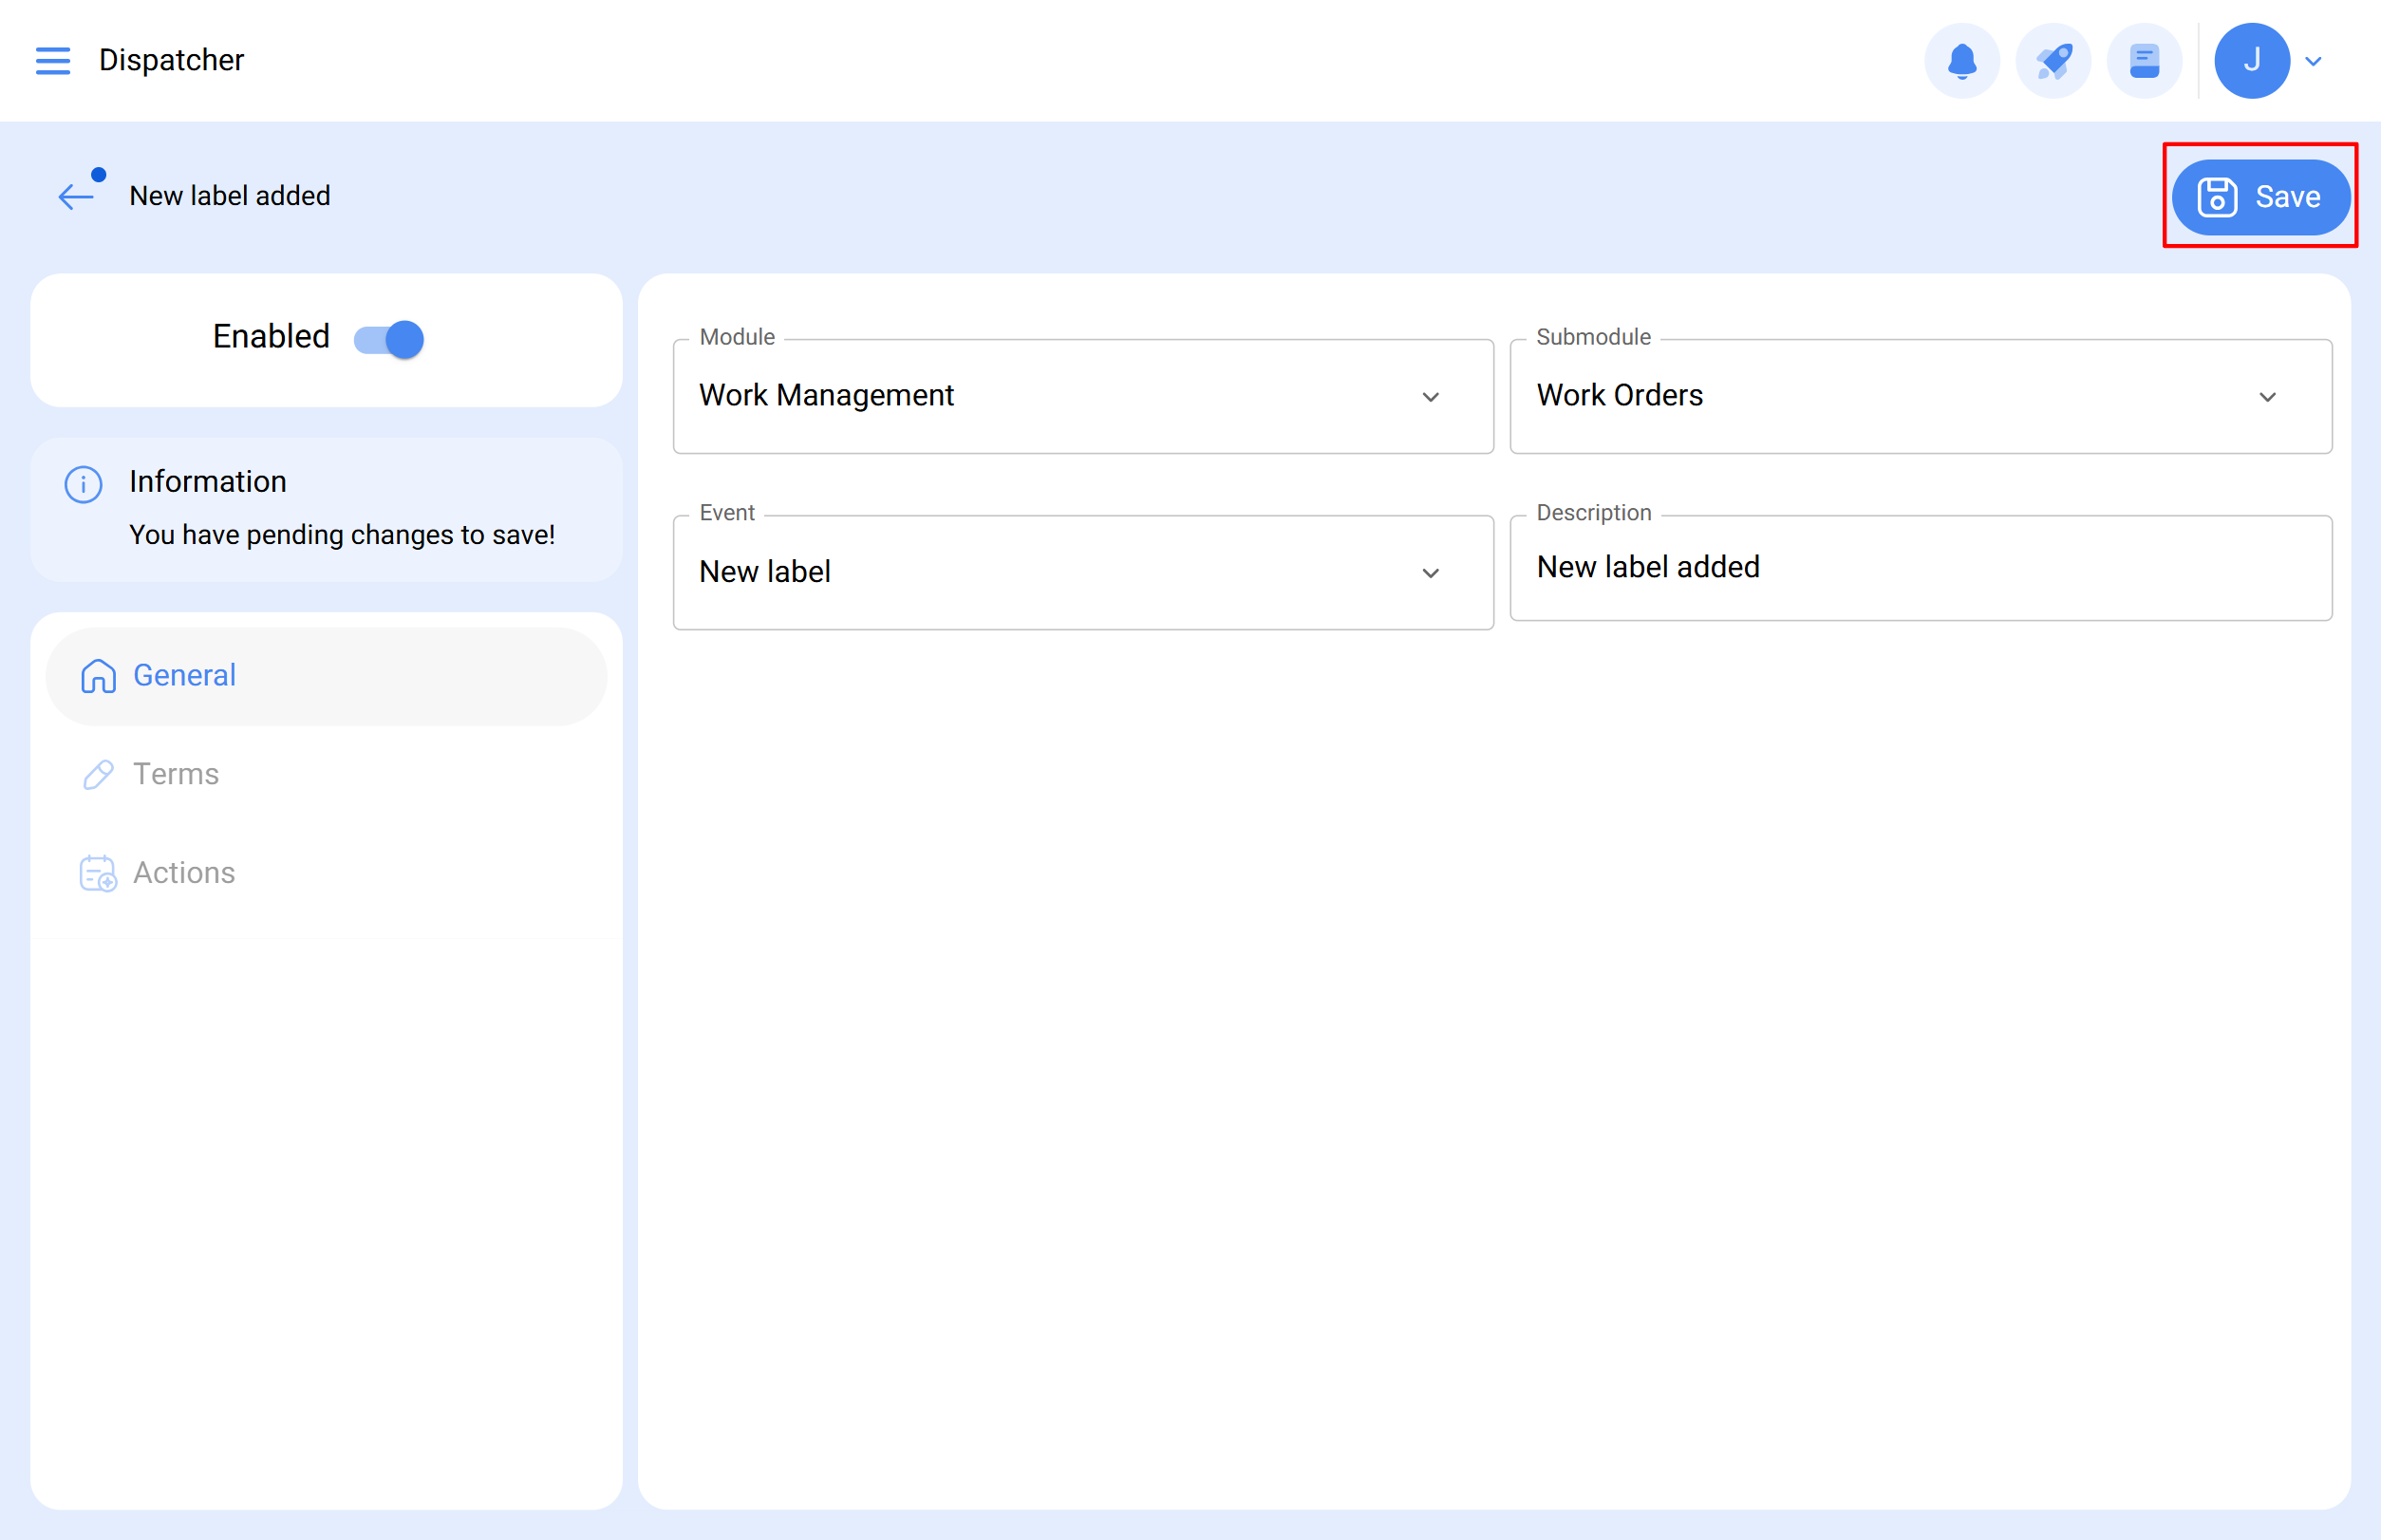
Task: Click the Save button
Action: click(x=2260, y=196)
